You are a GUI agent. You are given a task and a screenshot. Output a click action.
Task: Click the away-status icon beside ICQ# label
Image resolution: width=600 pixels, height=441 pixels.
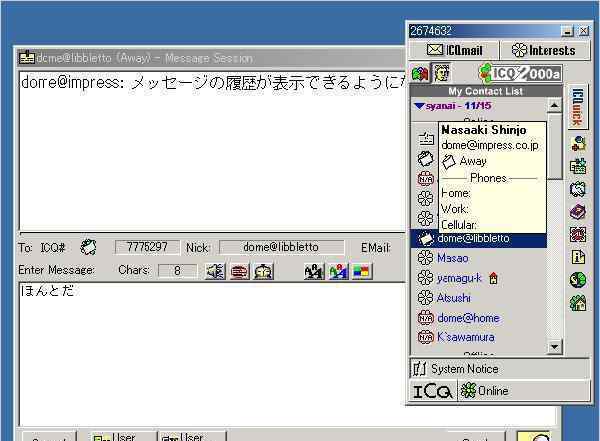click(88, 247)
